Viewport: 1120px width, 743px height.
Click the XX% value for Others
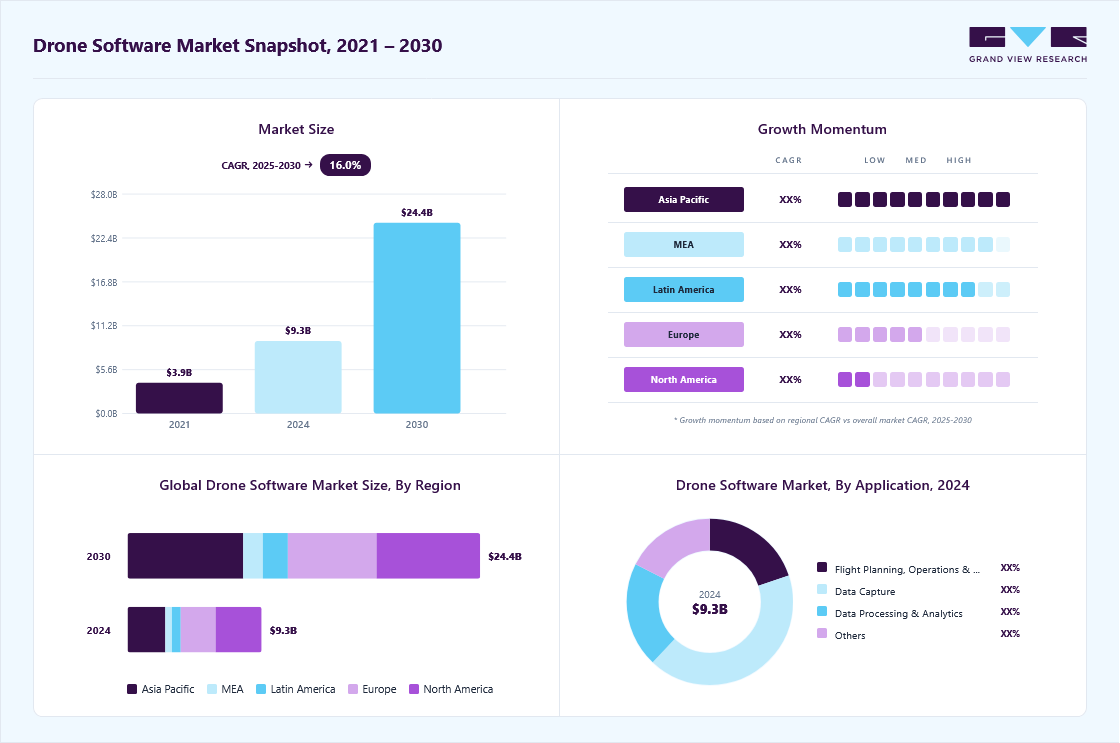click(x=1010, y=634)
